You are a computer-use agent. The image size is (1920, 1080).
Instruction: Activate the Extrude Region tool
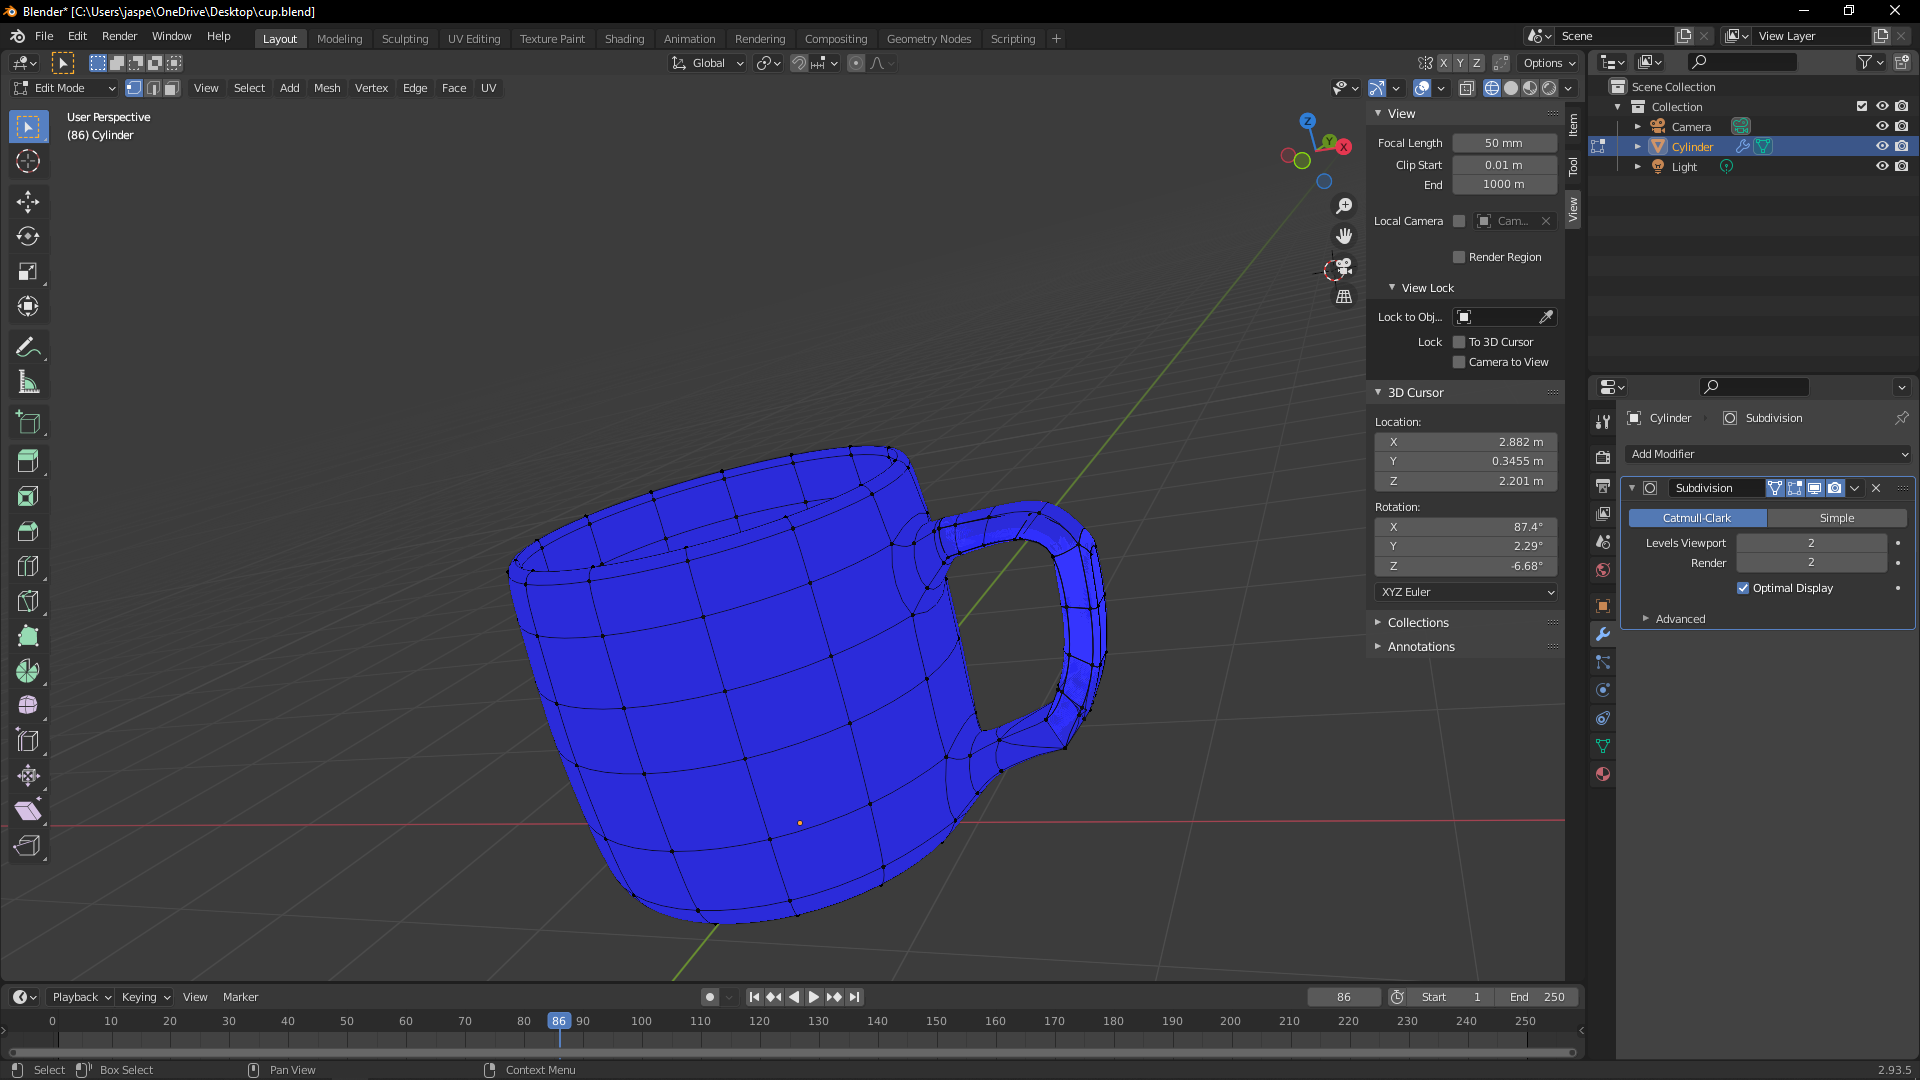[28, 461]
